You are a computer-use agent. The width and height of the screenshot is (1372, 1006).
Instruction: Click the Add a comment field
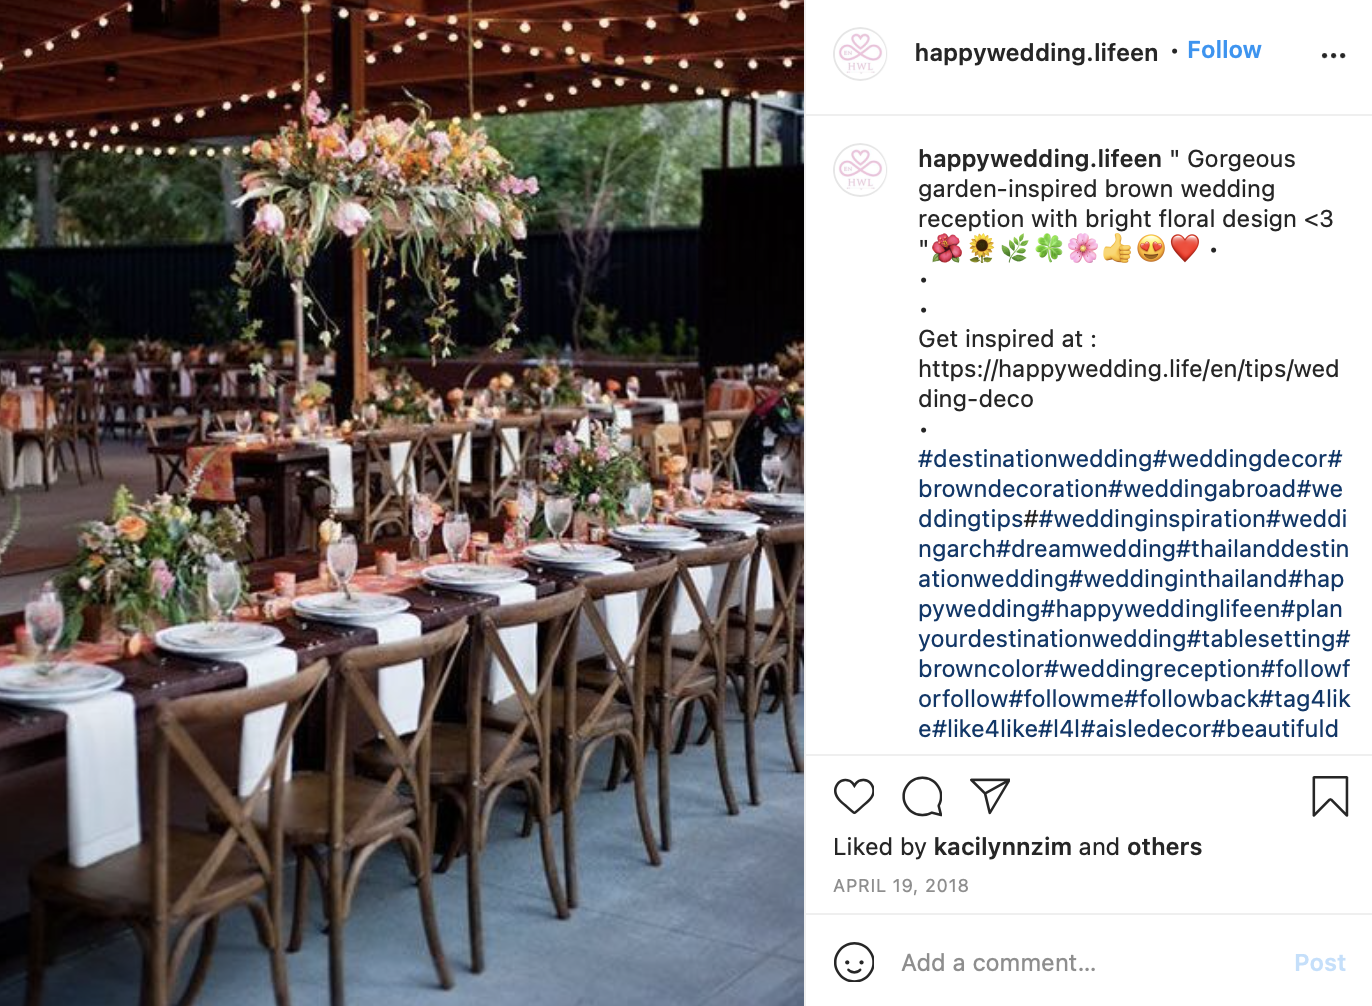pyautogui.click(x=1090, y=962)
